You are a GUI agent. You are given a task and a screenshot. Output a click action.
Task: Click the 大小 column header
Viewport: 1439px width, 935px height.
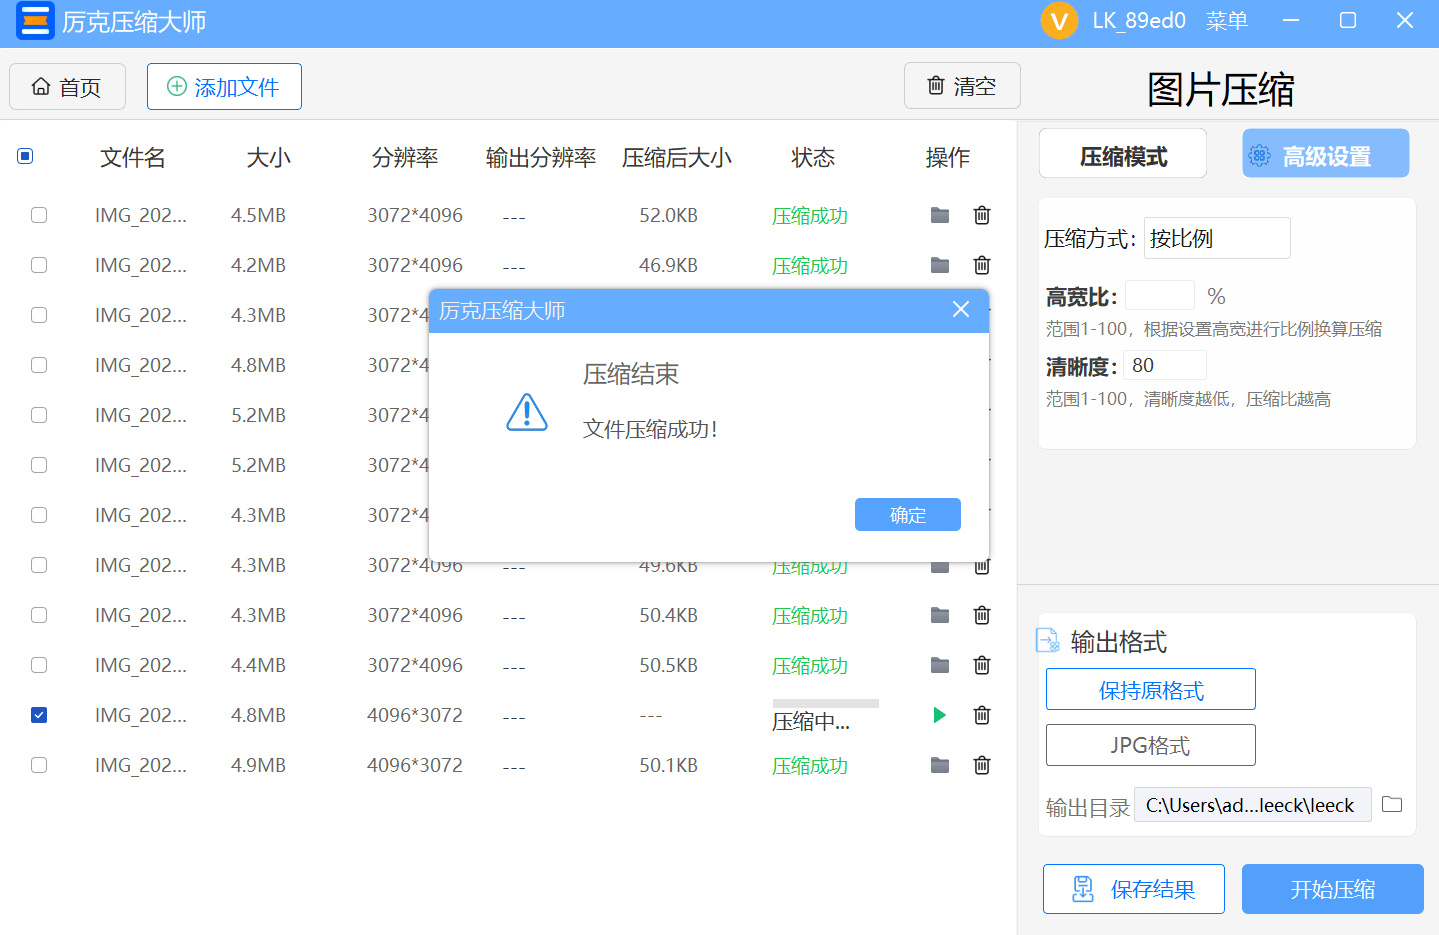point(269,157)
